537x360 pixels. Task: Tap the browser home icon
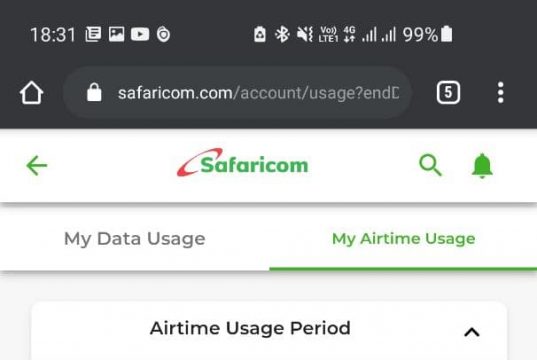(32, 92)
